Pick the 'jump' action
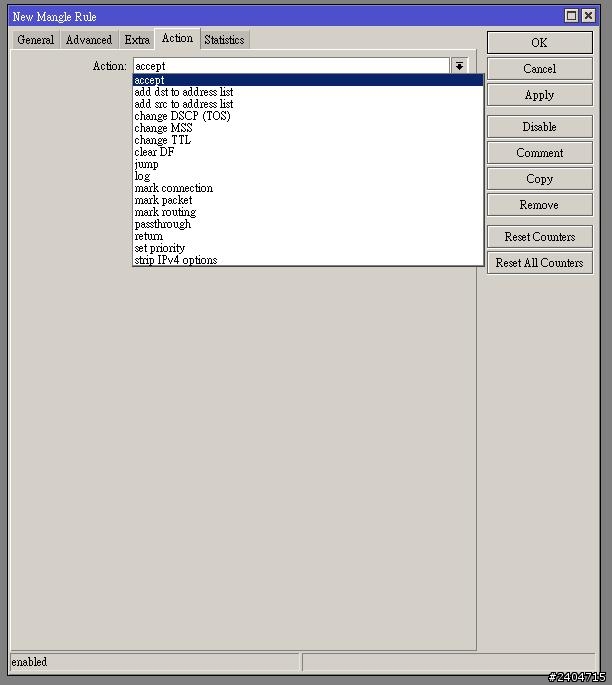 [308, 164]
